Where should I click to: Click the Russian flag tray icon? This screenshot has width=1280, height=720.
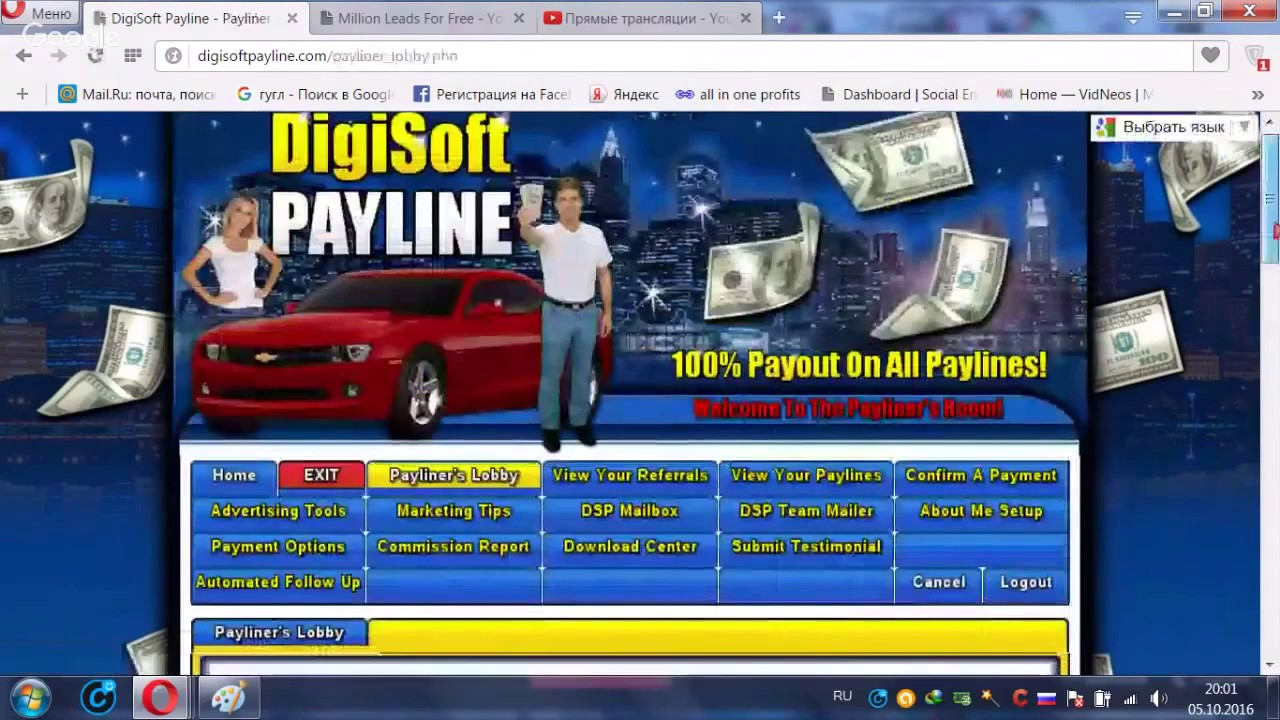point(1047,698)
